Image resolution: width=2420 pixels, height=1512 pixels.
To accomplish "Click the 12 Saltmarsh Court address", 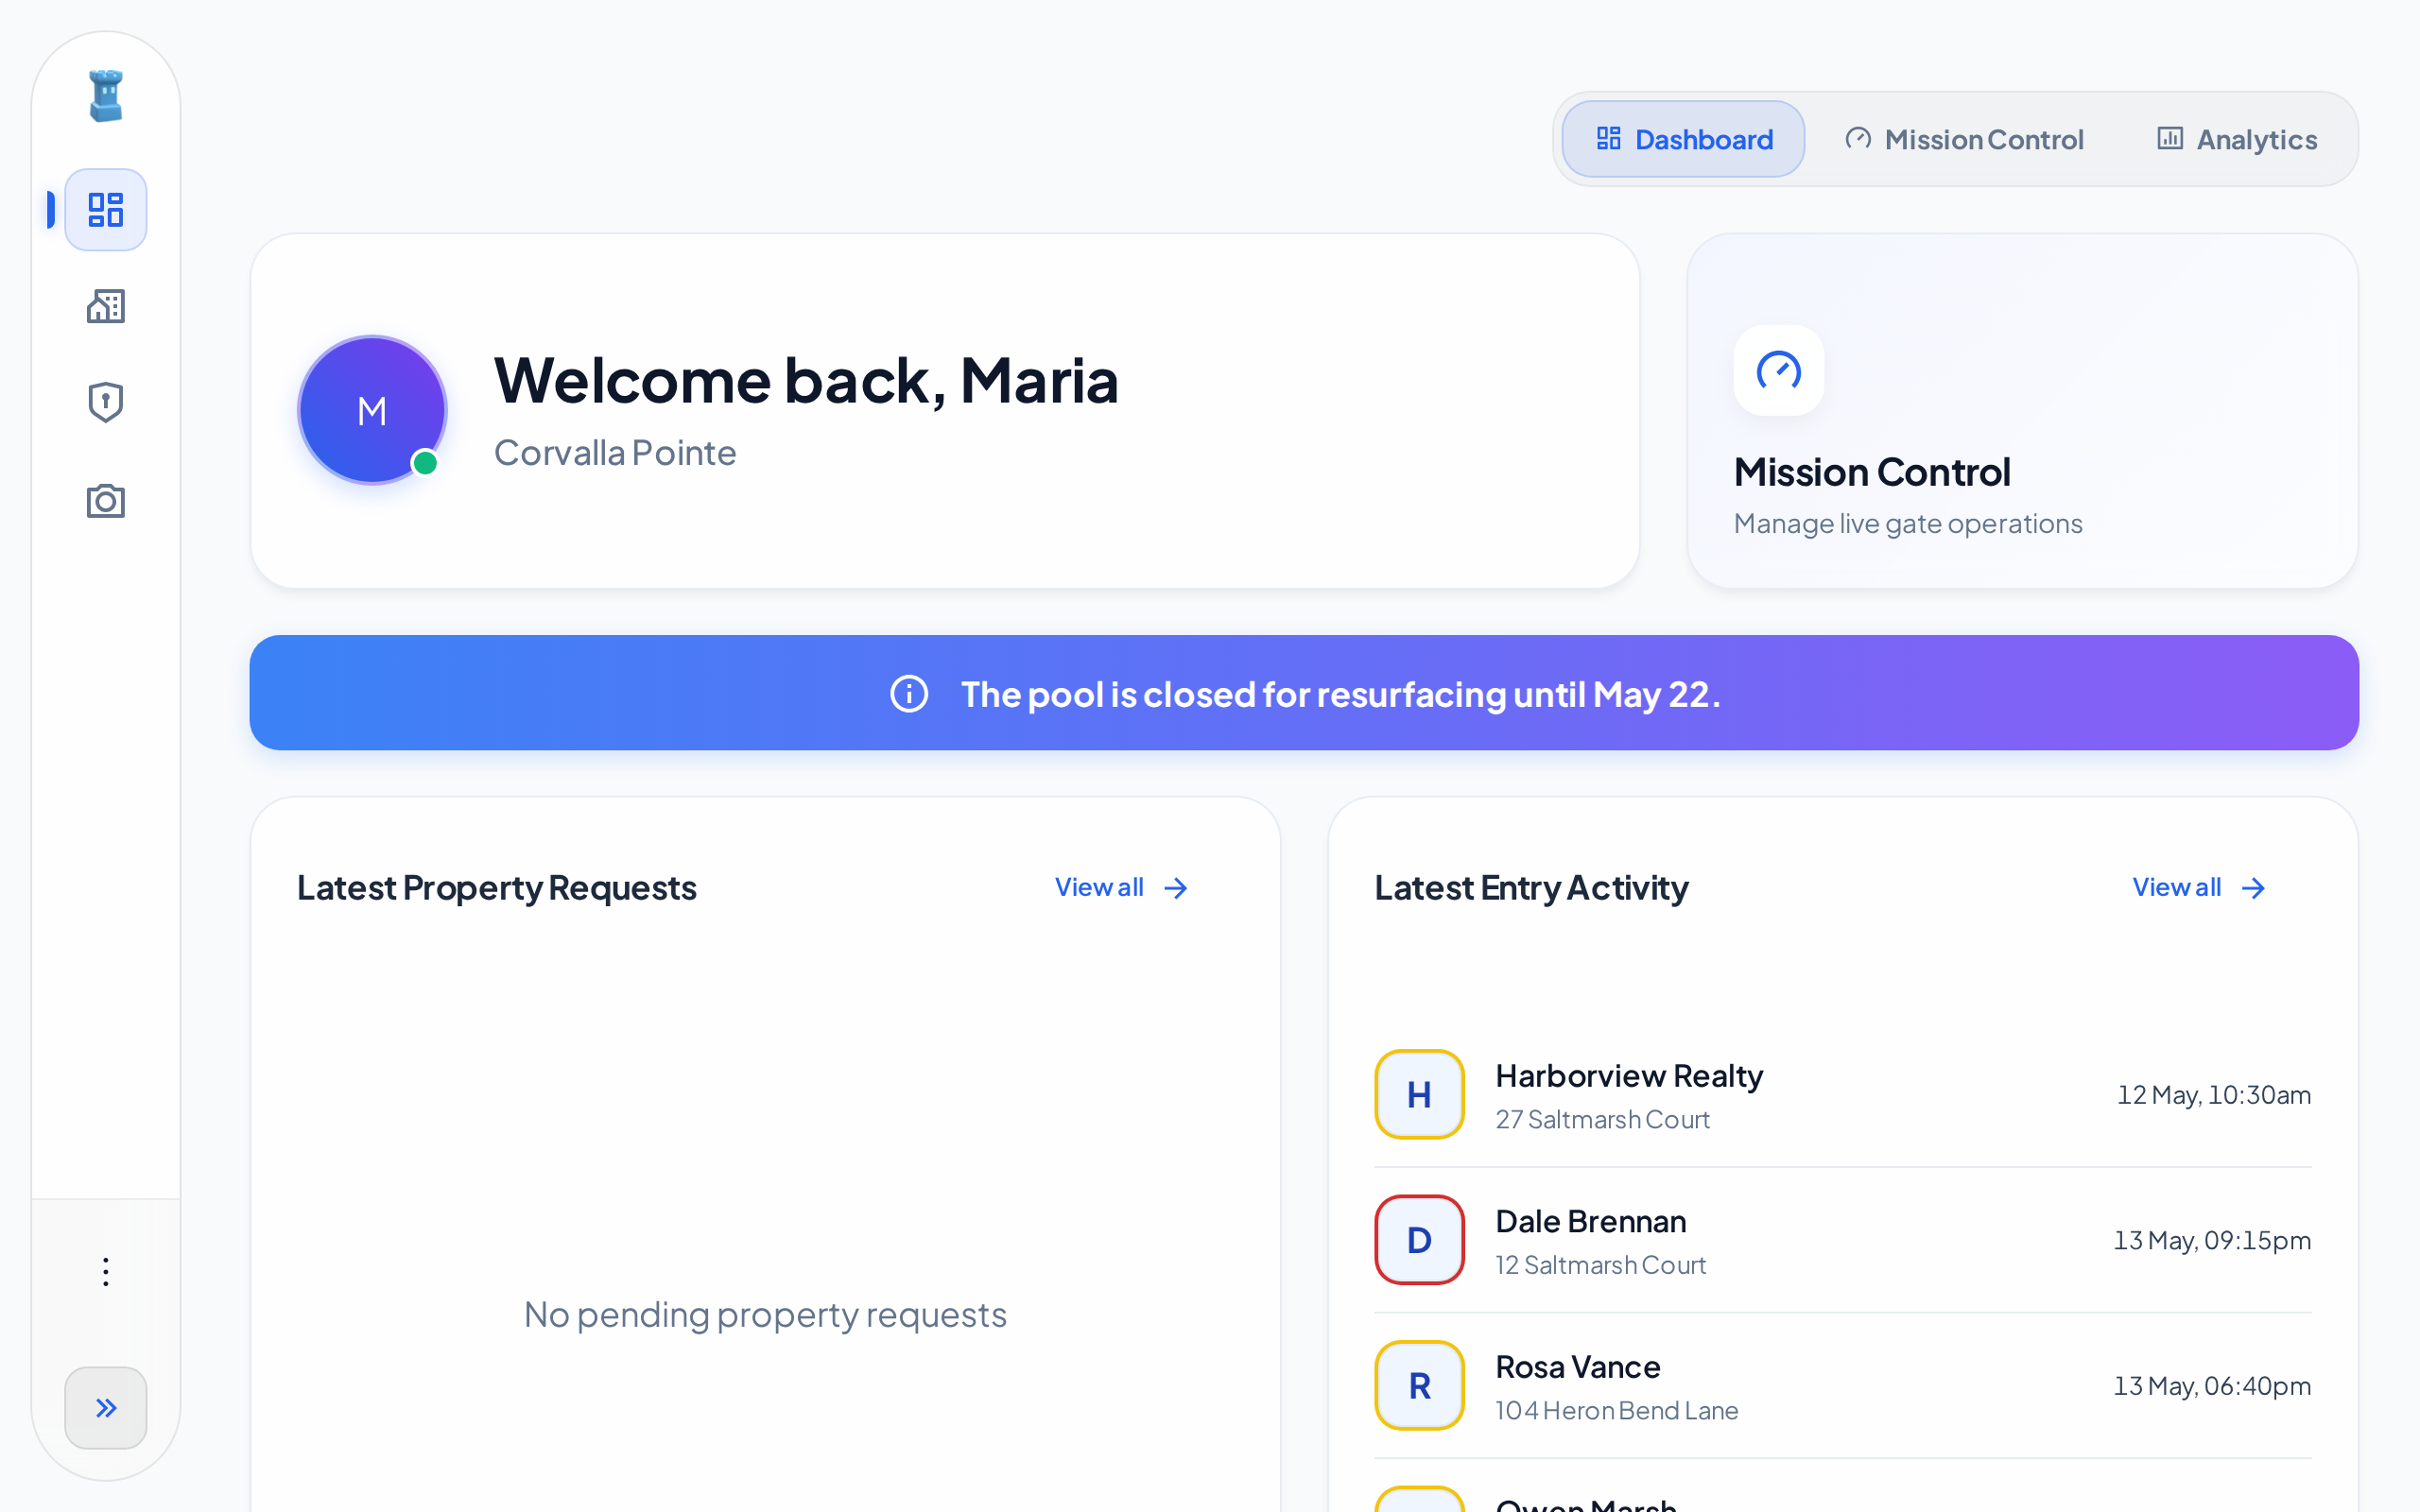I will pyautogui.click(x=1600, y=1265).
